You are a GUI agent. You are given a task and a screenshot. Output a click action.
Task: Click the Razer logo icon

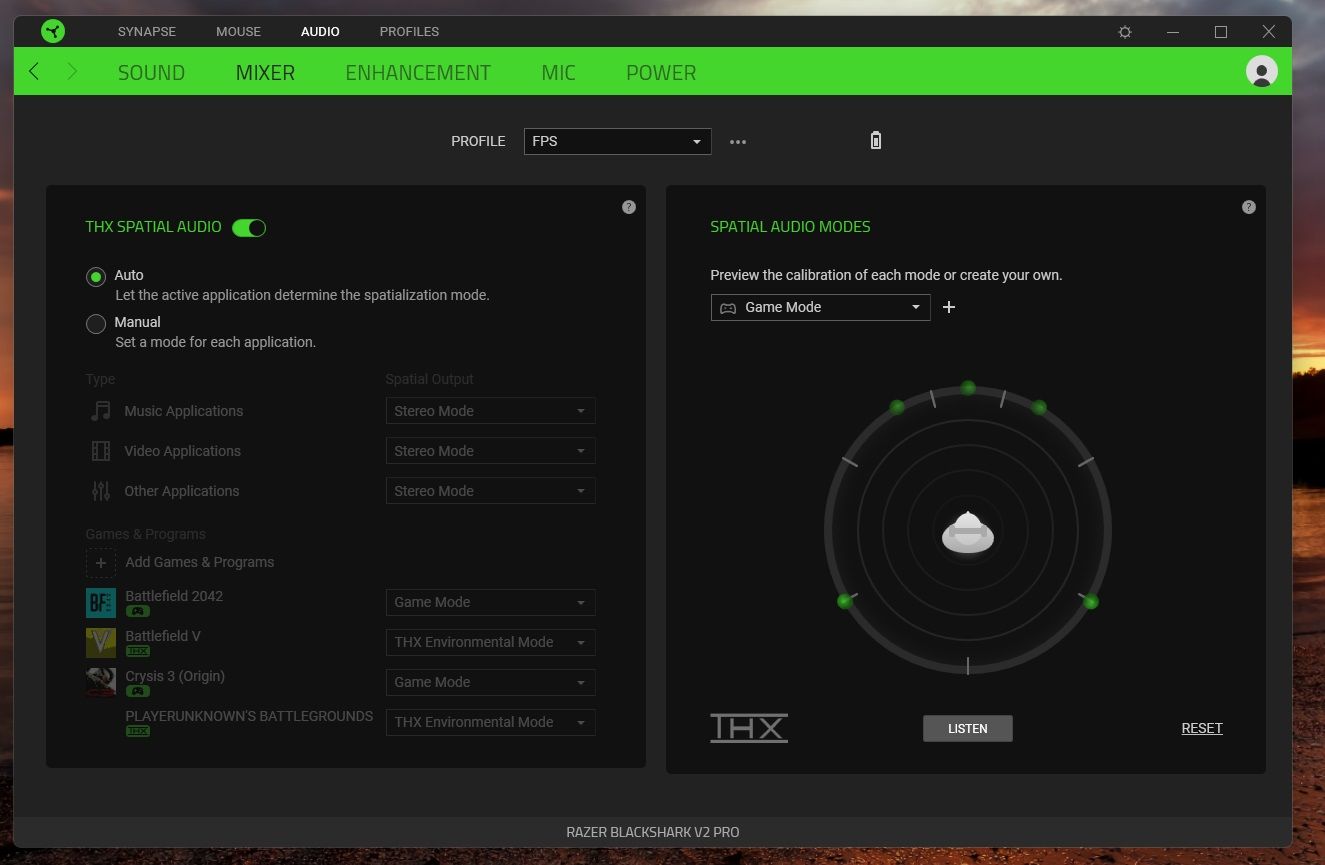click(53, 31)
